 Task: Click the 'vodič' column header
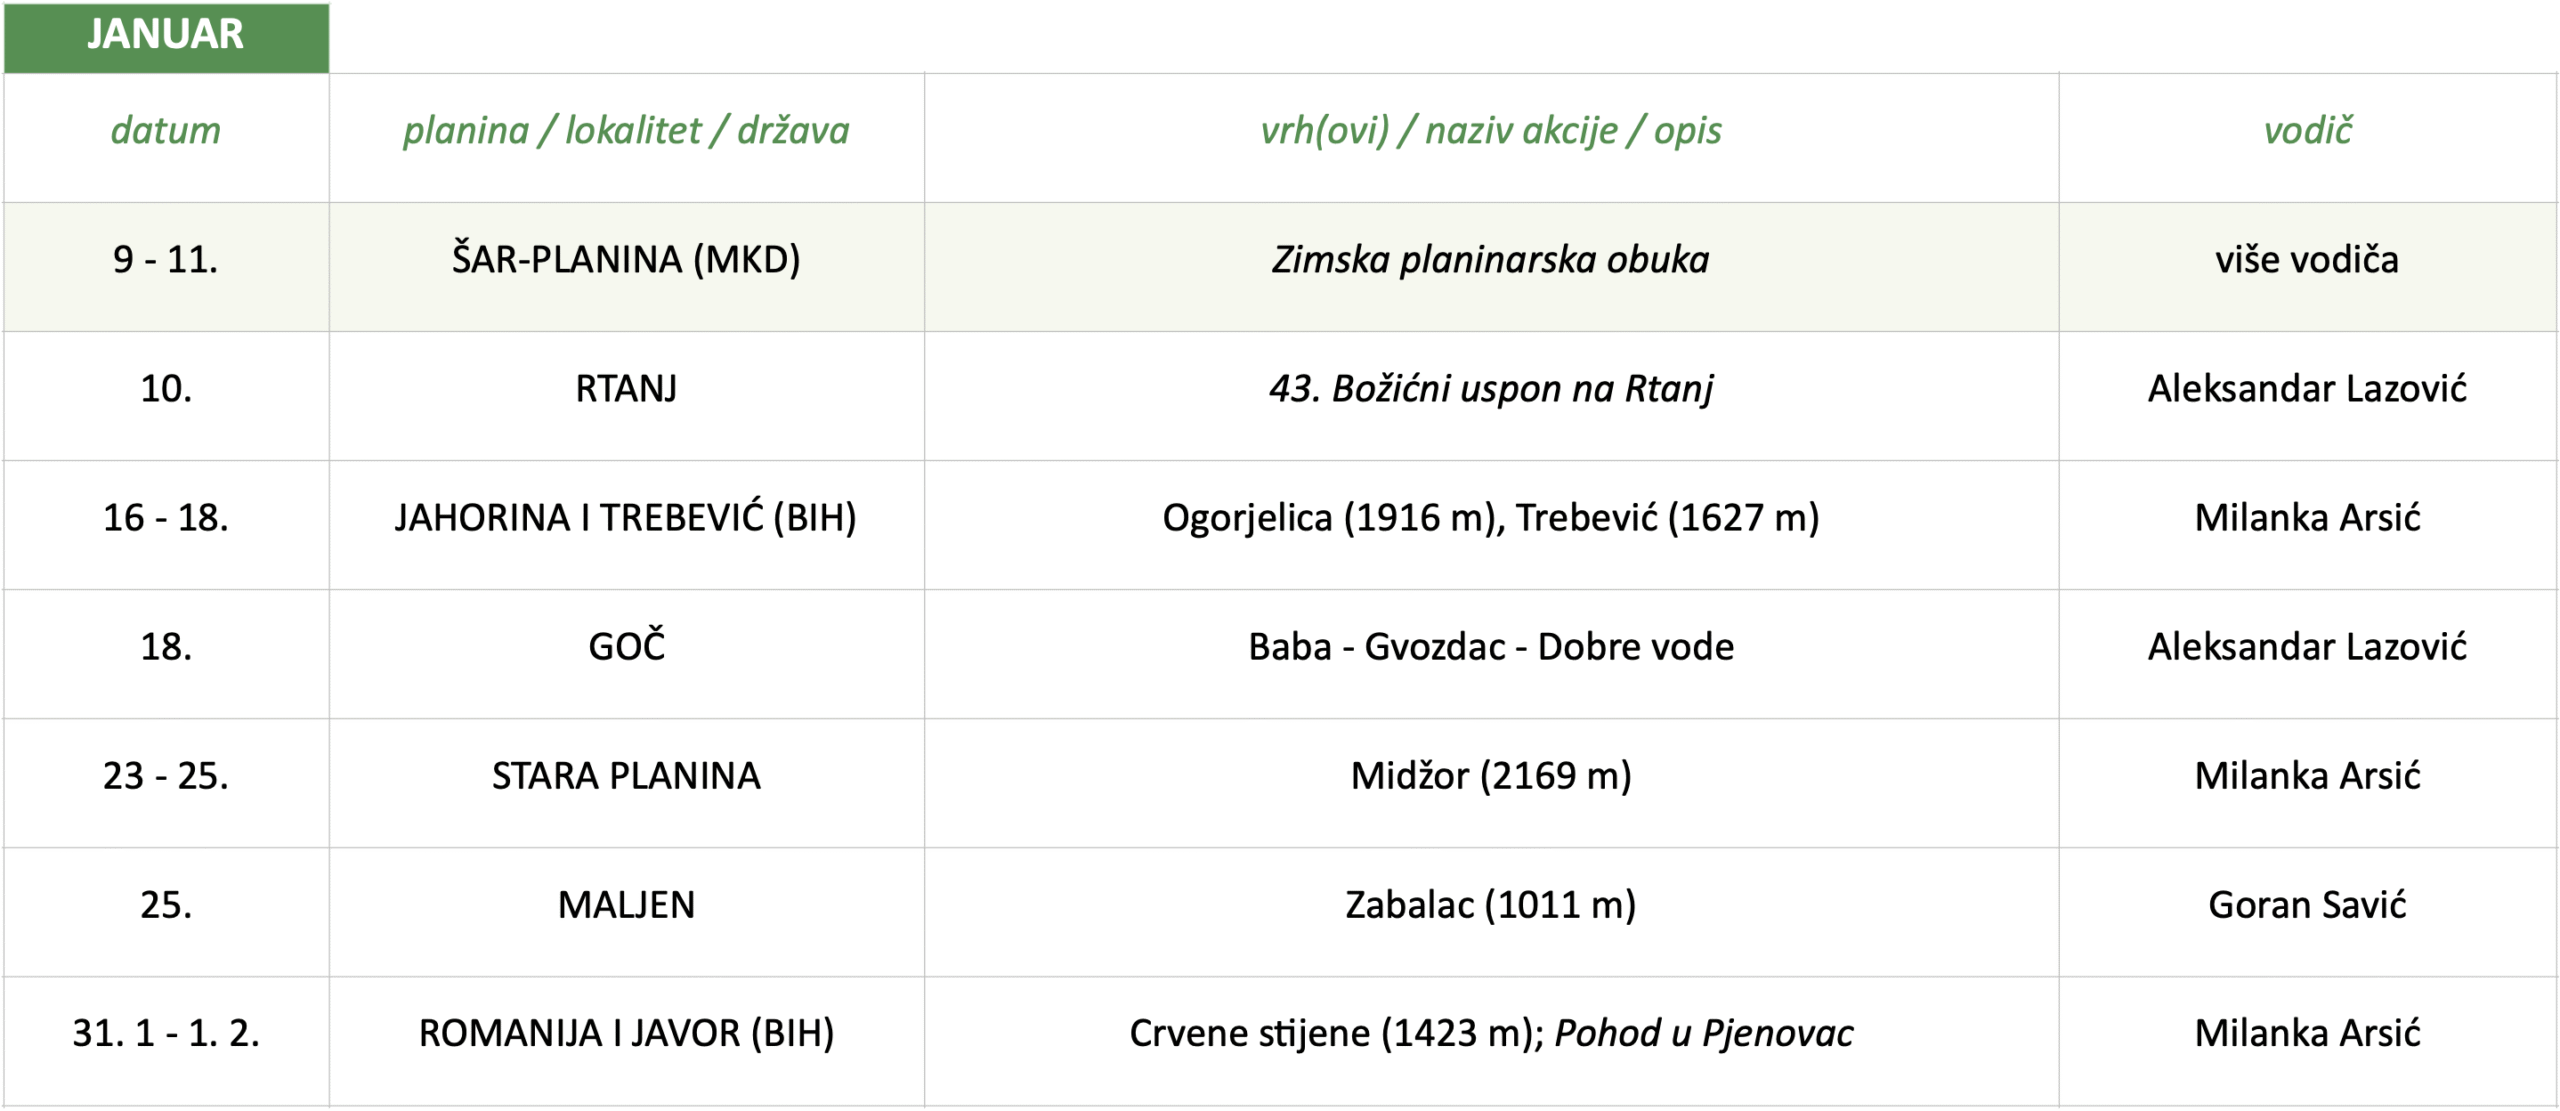click(2307, 131)
